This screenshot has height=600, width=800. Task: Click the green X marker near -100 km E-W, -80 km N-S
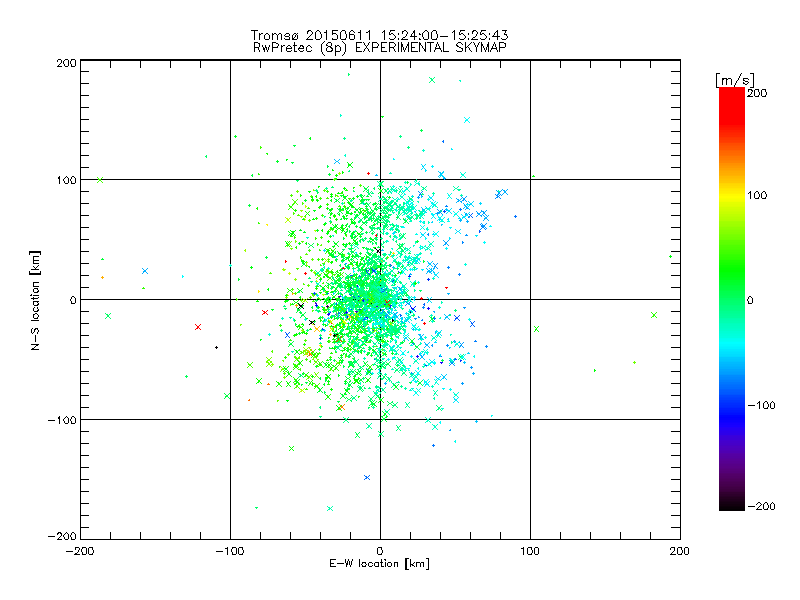coord(227,396)
